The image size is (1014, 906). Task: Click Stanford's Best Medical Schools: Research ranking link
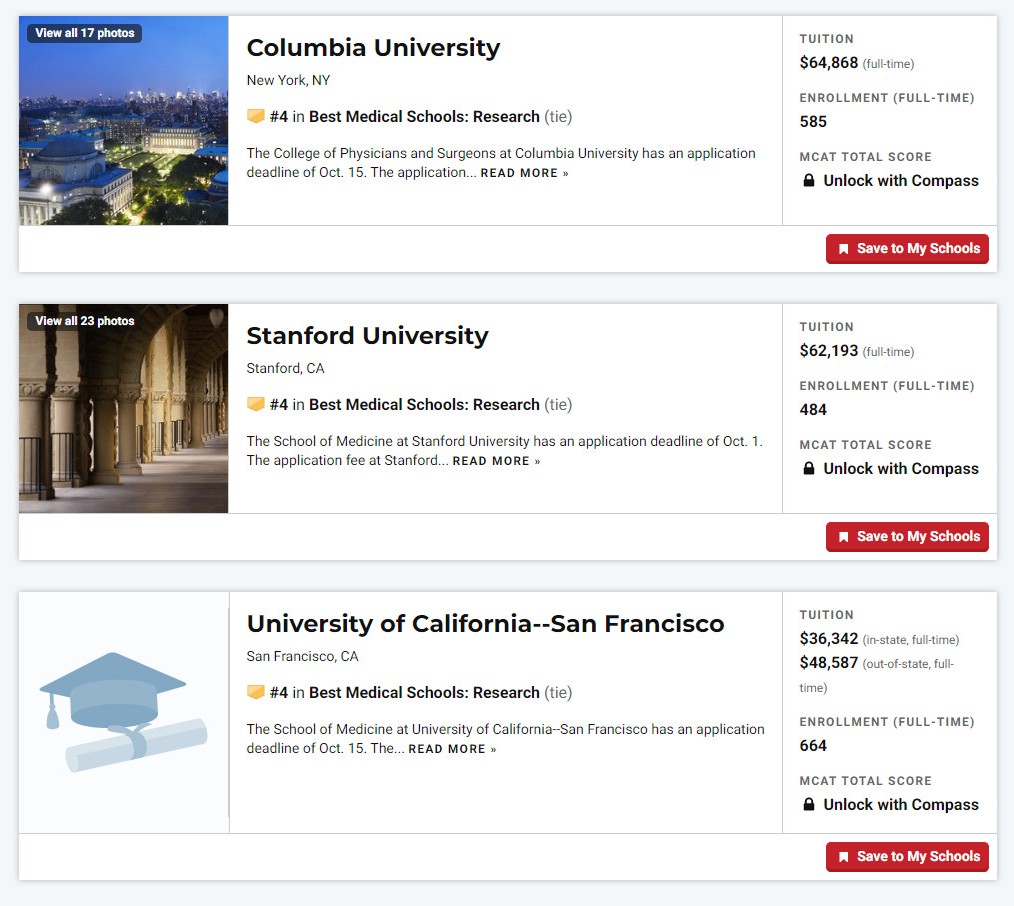[x=424, y=404]
